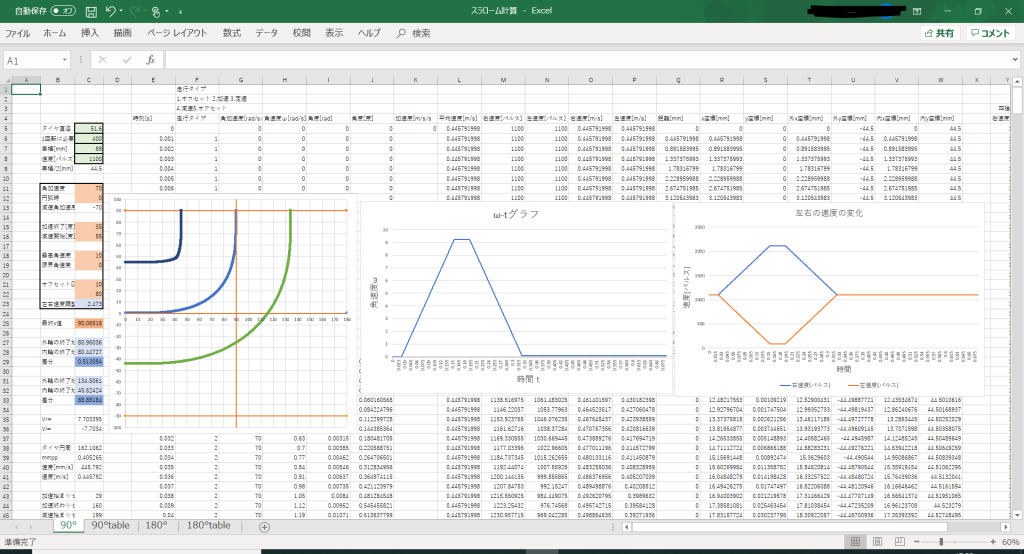The image size is (1024, 554).
Task: Click the 時間 t axis title
Action: pyautogui.click(x=528, y=379)
